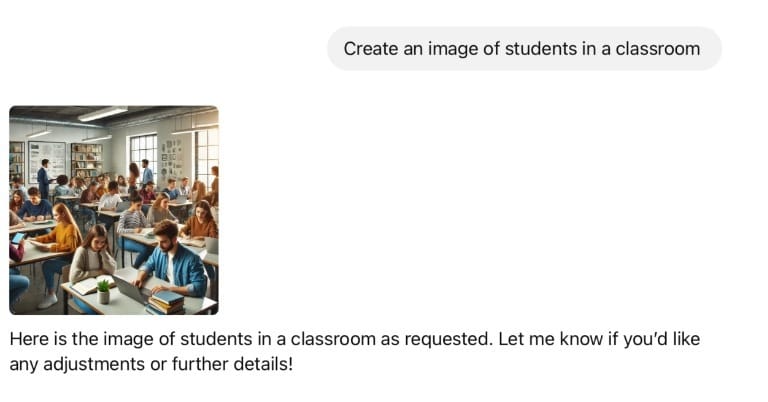
Task: Click 'Here is the image' response text
Action: pyautogui.click(x=75, y=339)
